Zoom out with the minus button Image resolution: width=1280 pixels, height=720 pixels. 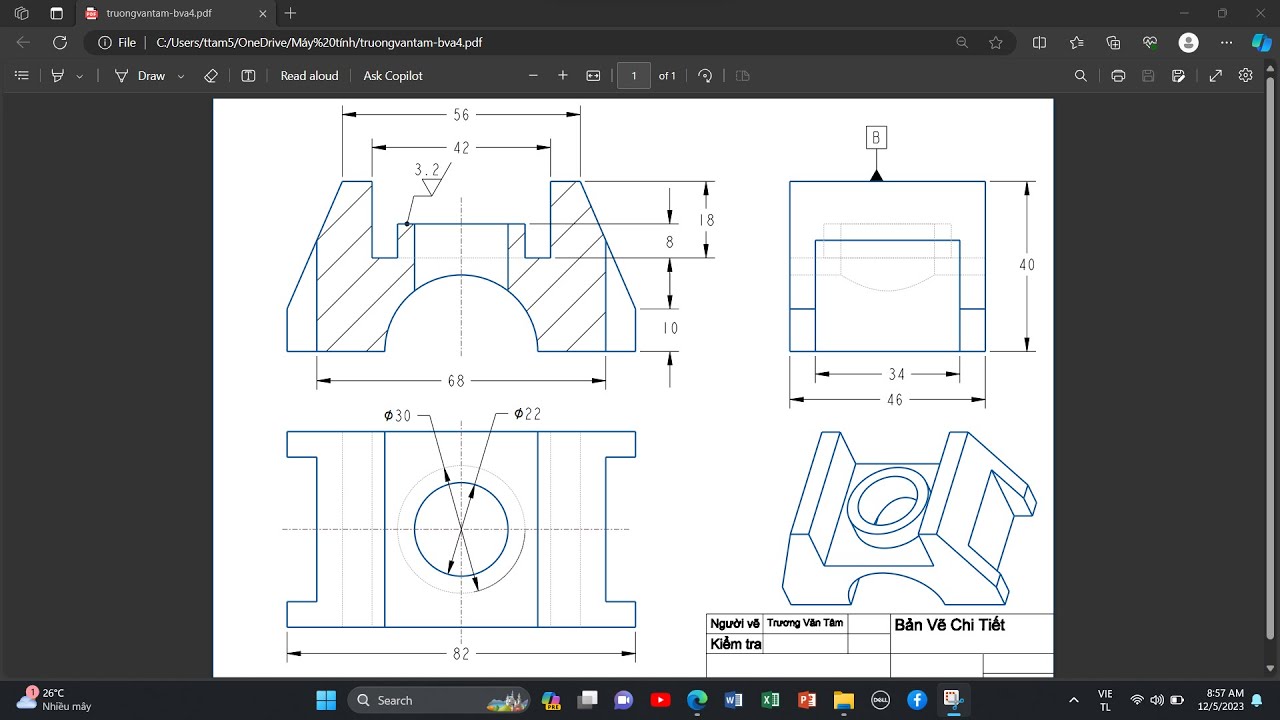(533, 76)
